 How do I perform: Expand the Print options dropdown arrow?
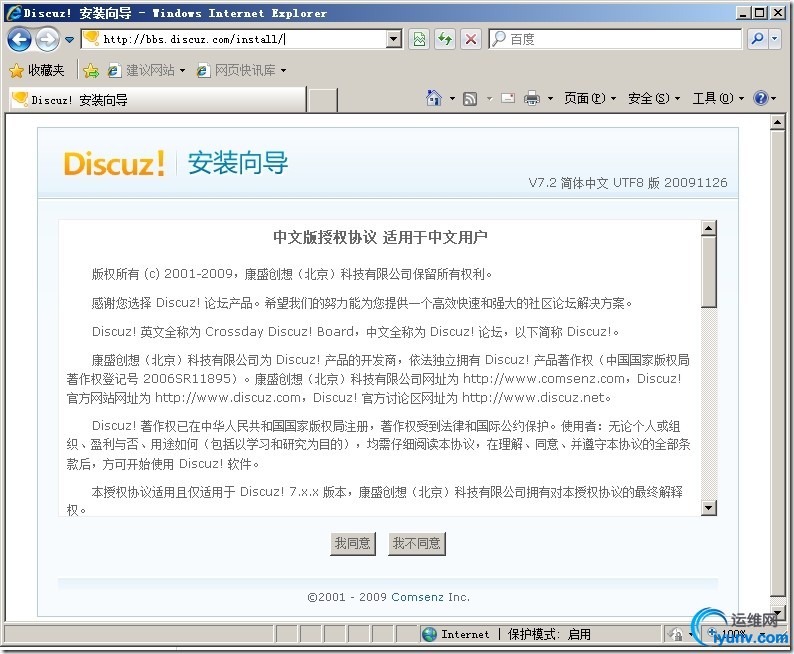point(549,99)
